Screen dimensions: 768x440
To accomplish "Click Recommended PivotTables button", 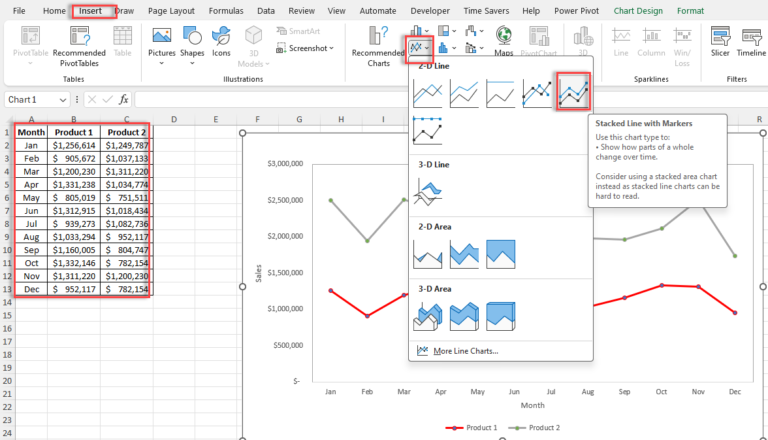I will [x=79, y=47].
